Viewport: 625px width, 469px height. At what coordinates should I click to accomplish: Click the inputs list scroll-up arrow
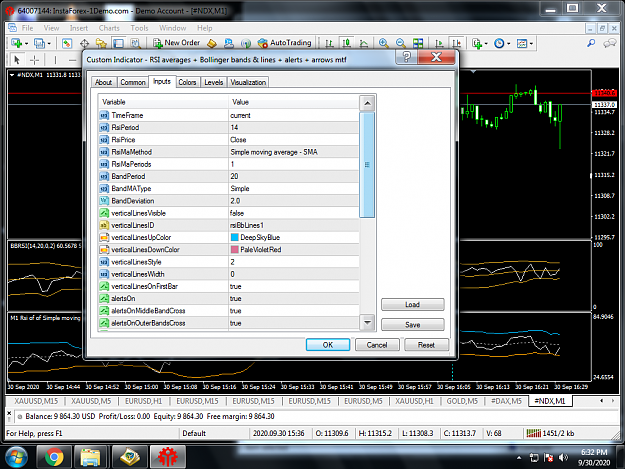point(367,104)
